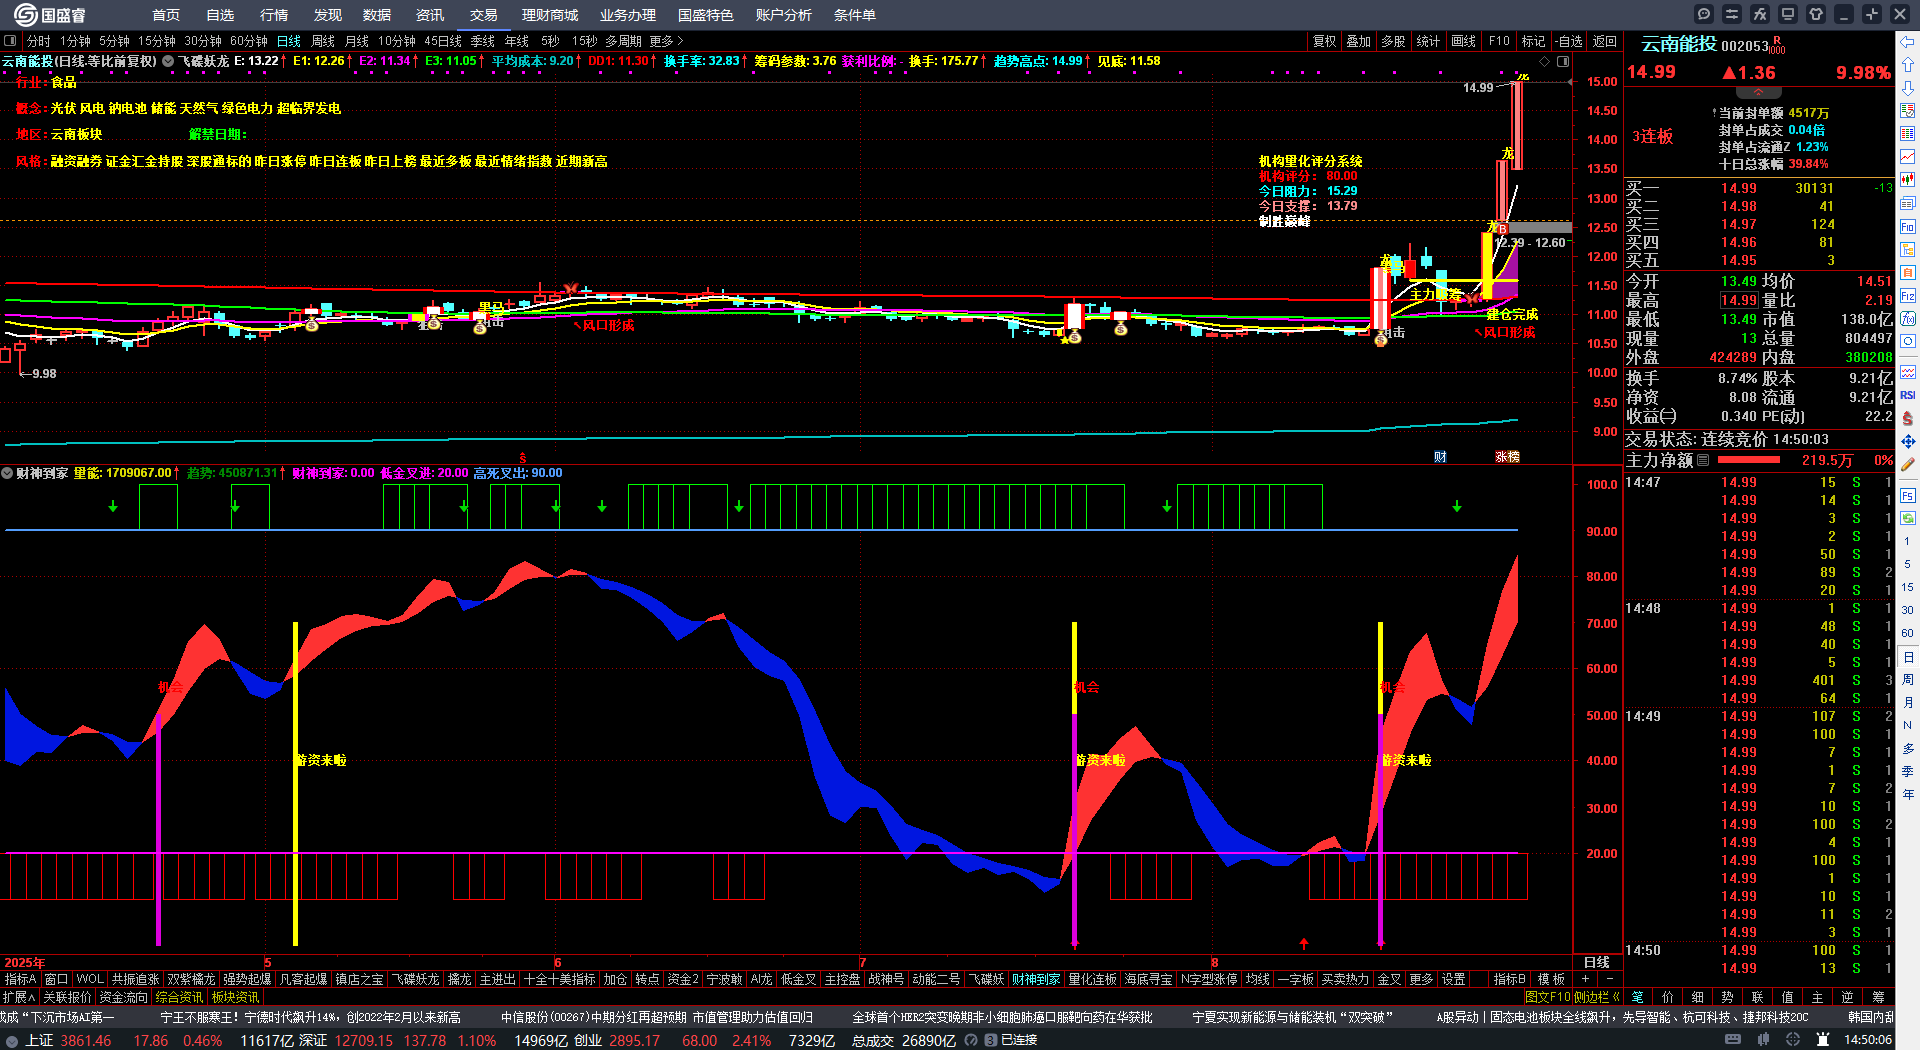Screen dimensions: 1920x1050
Task: Switch to the 60分钟 period tab
Action: [x=249, y=41]
